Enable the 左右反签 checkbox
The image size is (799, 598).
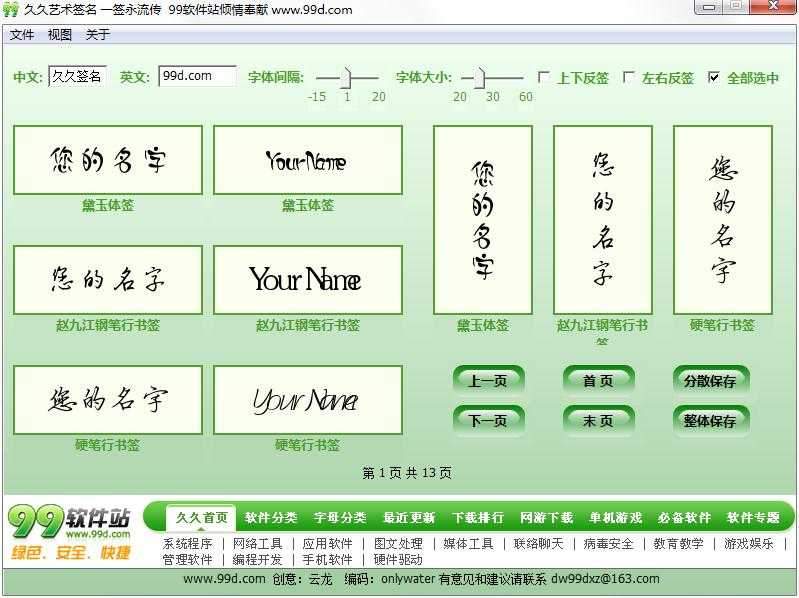628,77
